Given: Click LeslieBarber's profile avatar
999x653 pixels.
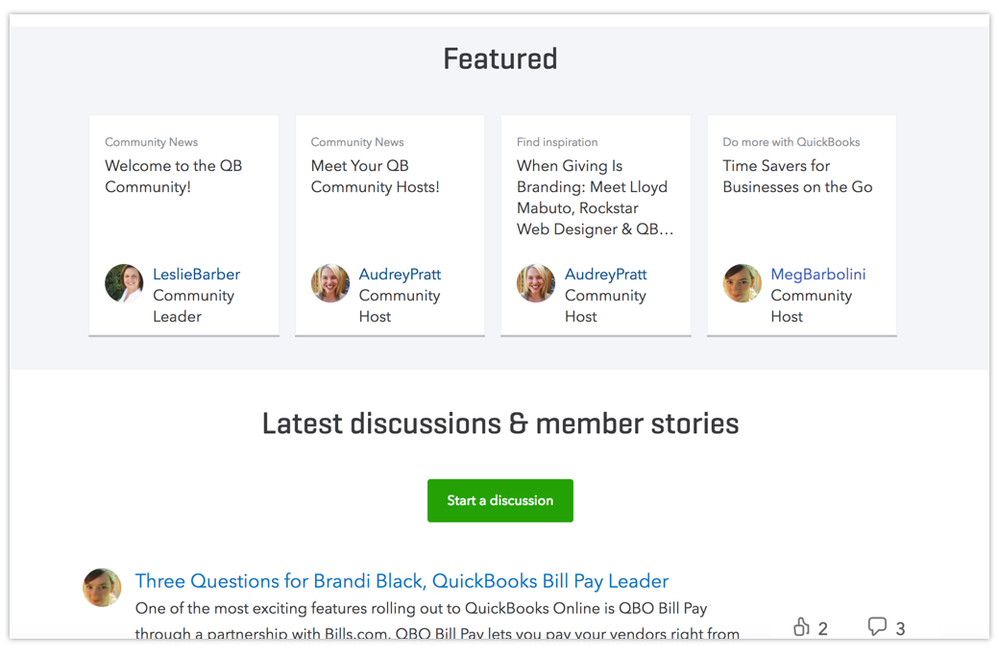Looking at the screenshot, I should pos(124,283).
